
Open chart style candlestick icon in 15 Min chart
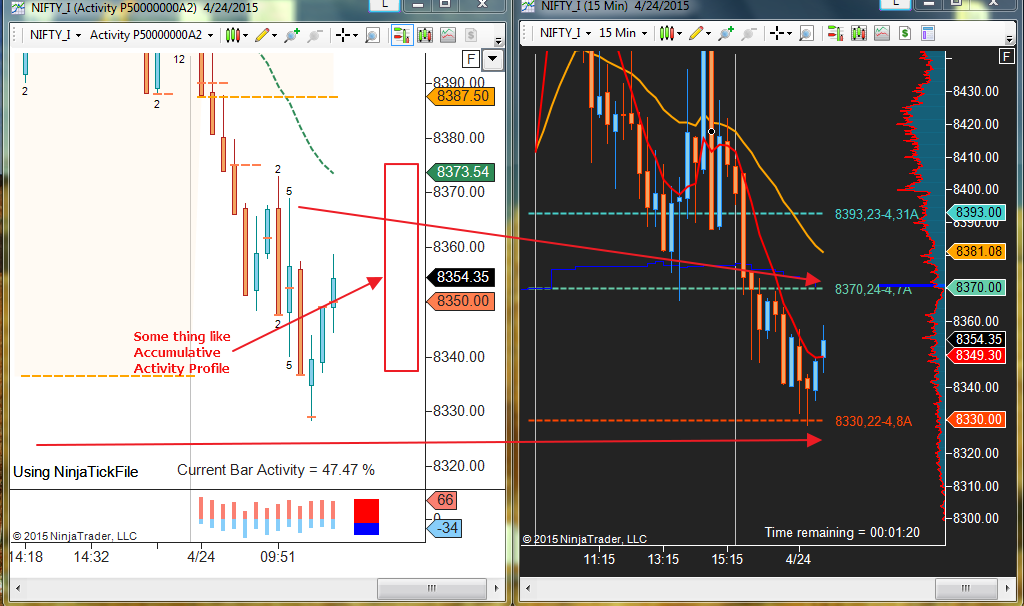point(666,33)
